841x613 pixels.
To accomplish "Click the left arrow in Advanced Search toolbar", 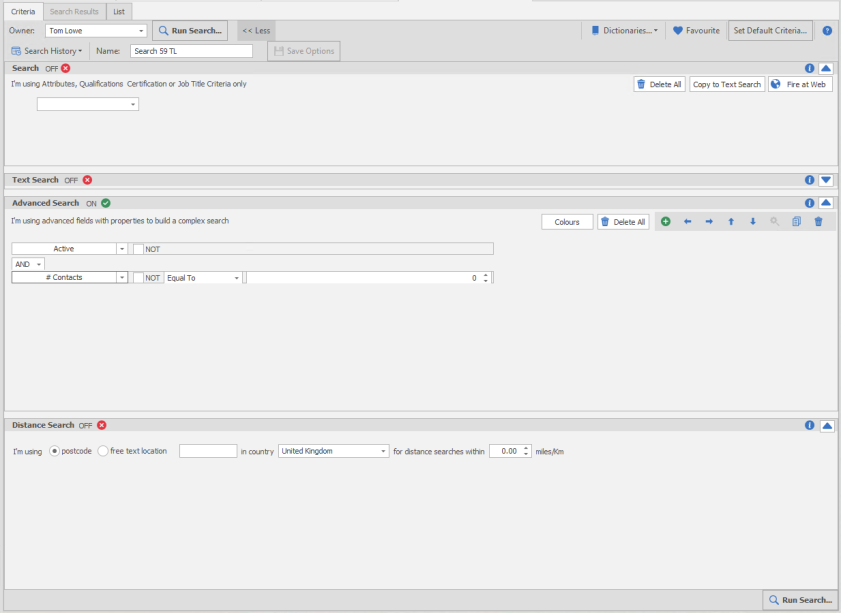I will [x=687, y=222].
